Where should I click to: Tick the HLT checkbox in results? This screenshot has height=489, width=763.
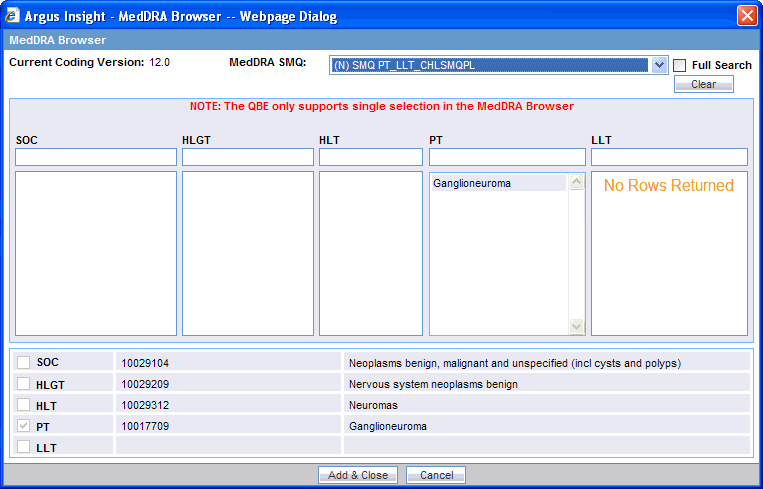tap(23, 405)
